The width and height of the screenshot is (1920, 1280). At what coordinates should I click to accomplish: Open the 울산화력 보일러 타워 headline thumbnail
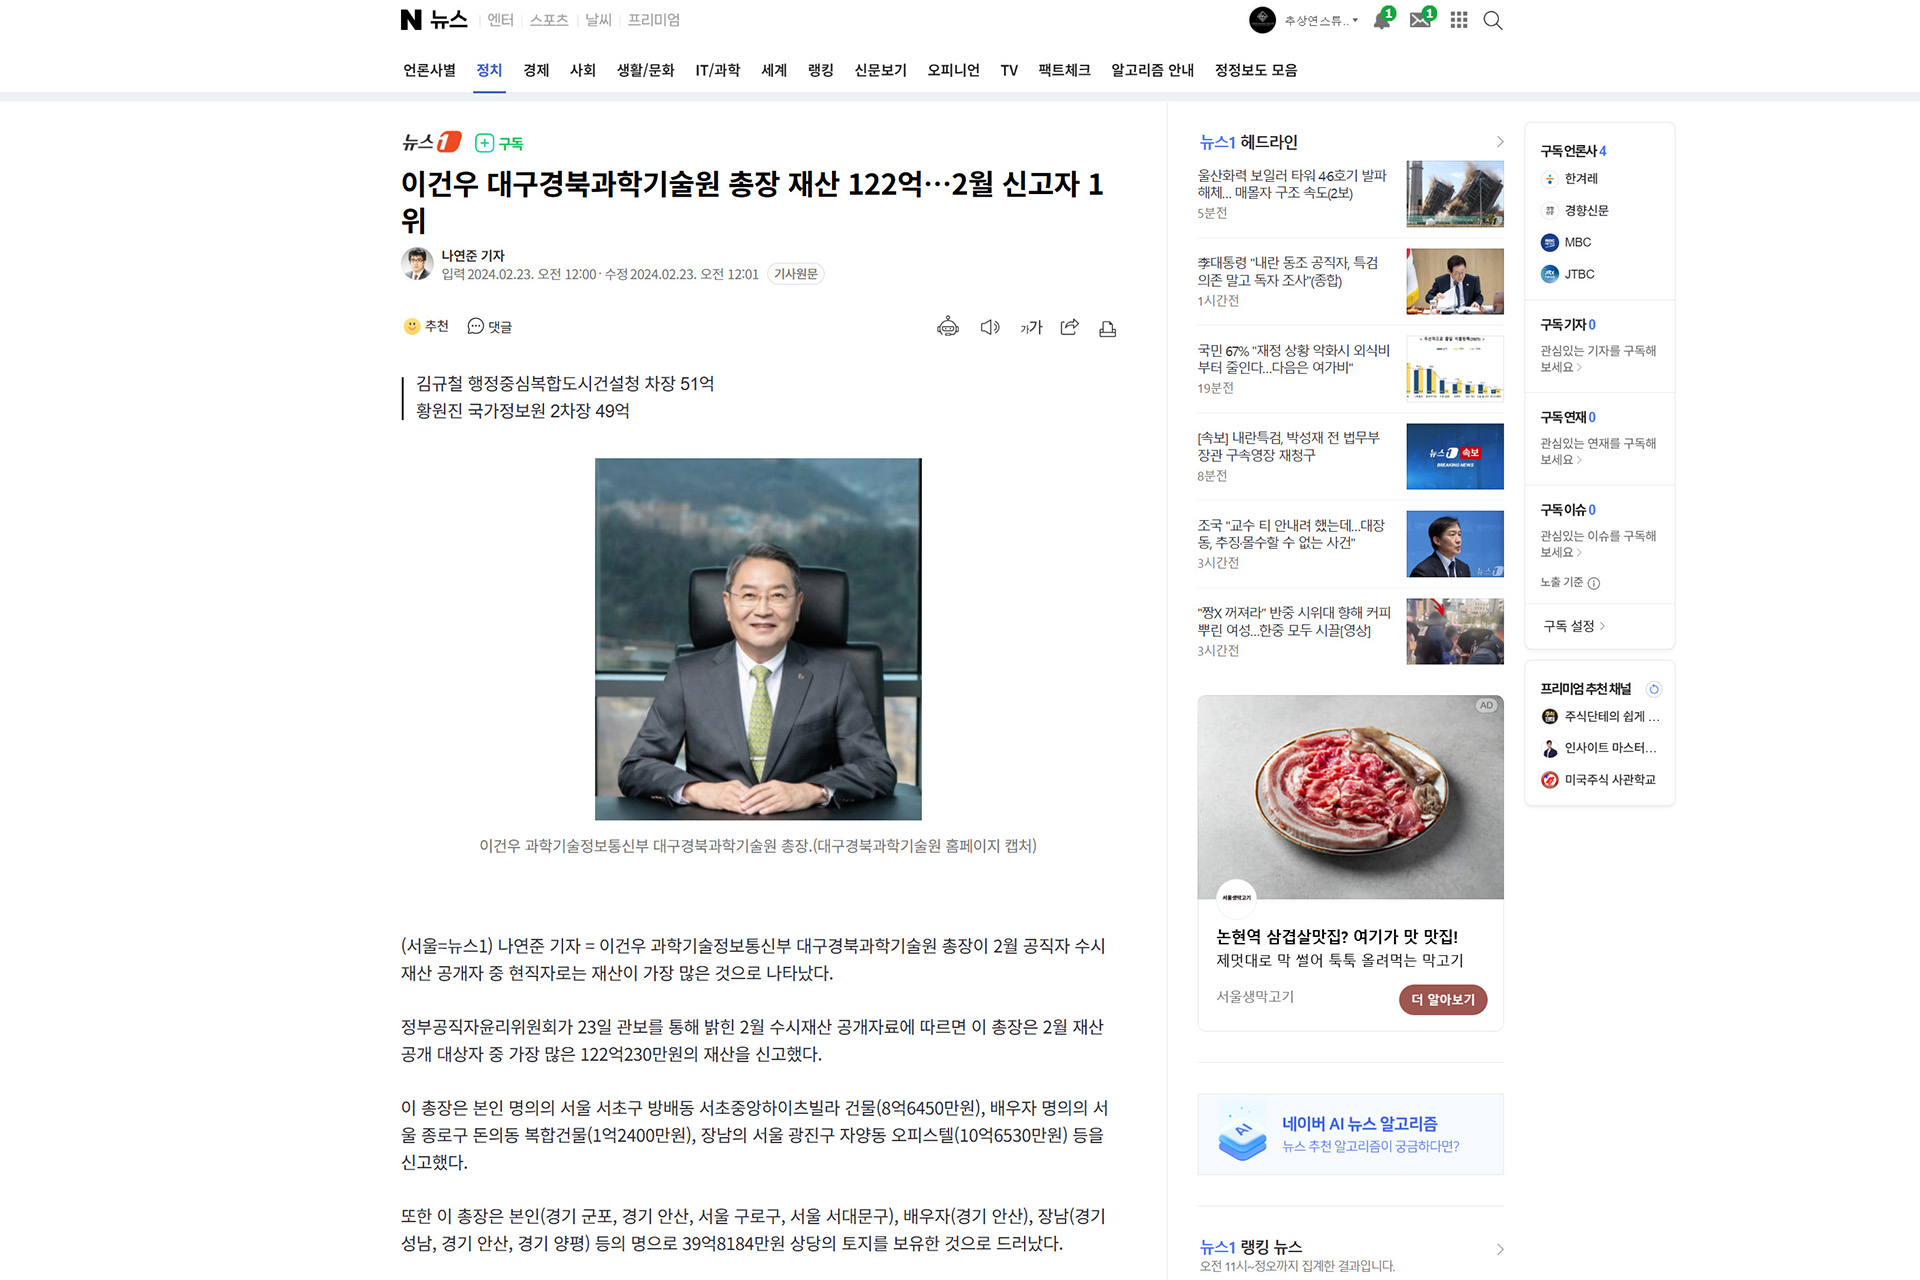coord(1455,194)
